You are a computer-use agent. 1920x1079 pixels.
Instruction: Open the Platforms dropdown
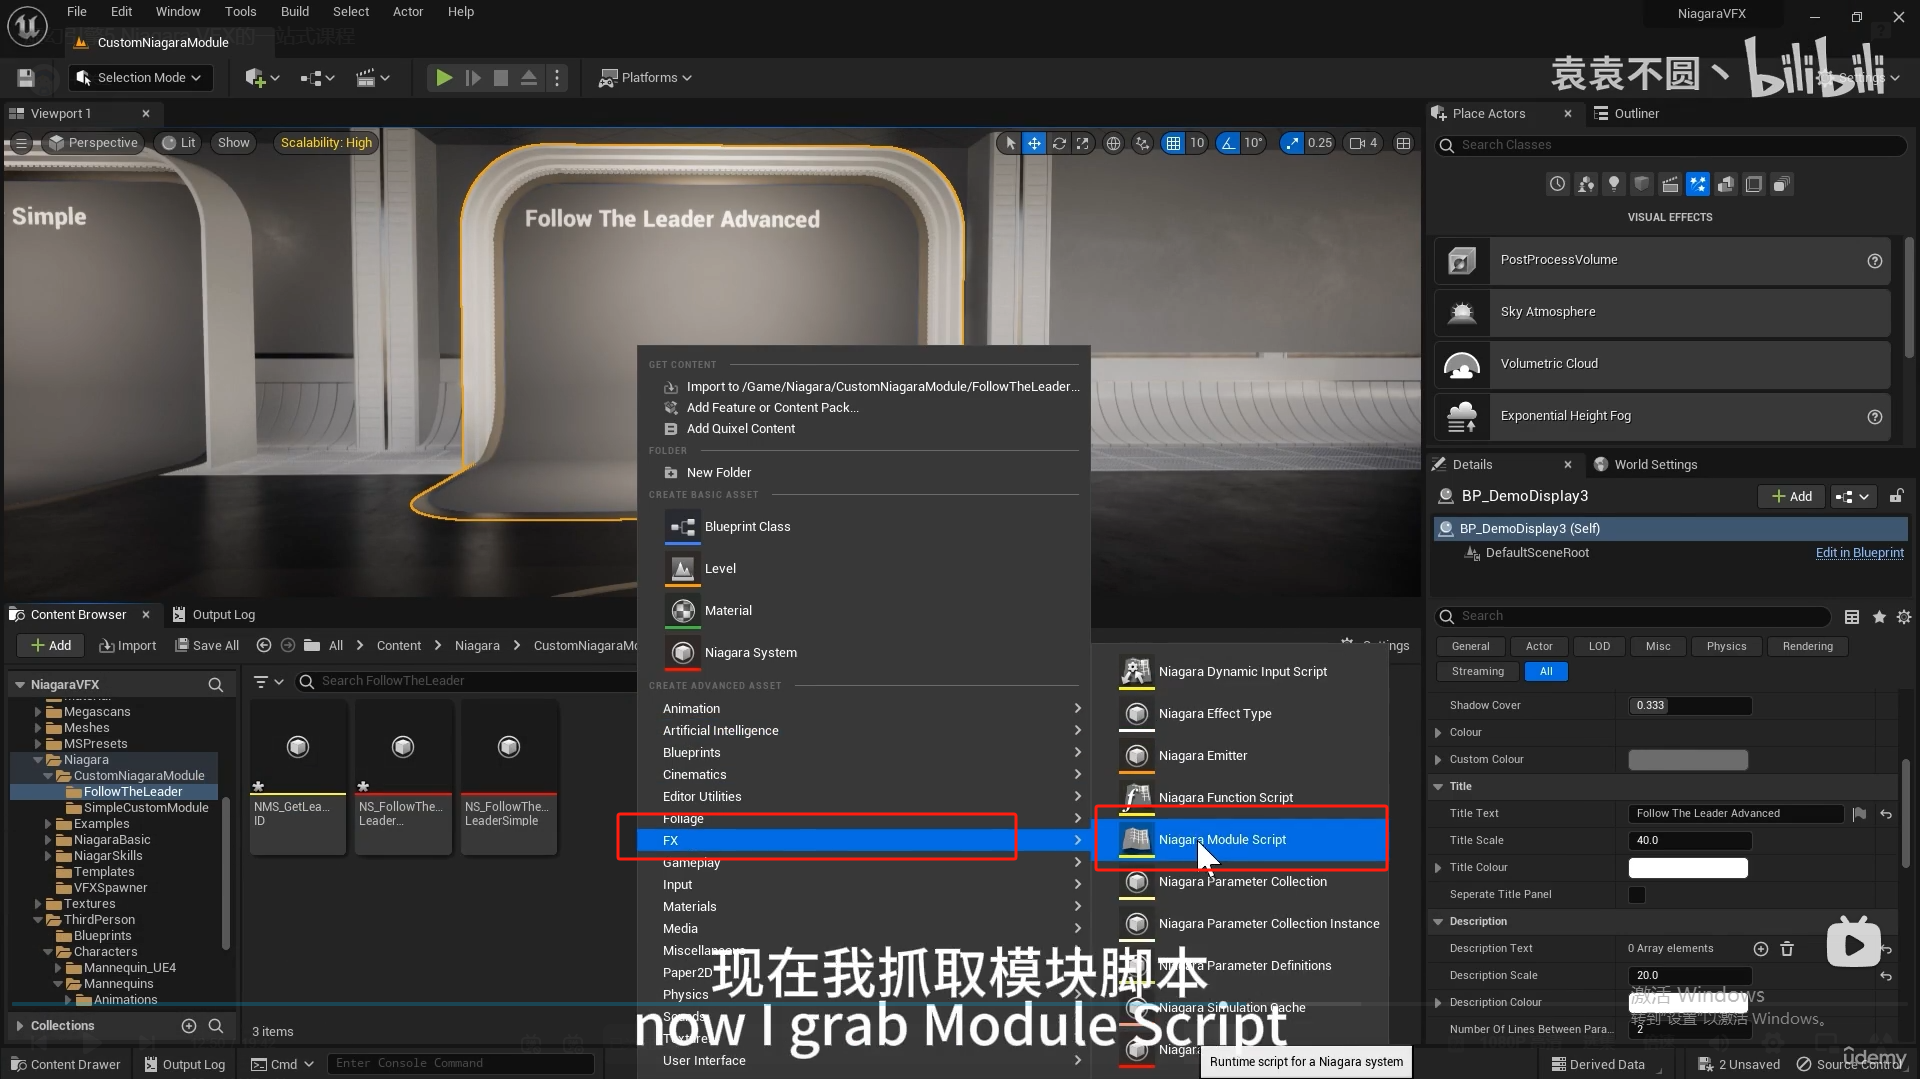click(645, 78)
